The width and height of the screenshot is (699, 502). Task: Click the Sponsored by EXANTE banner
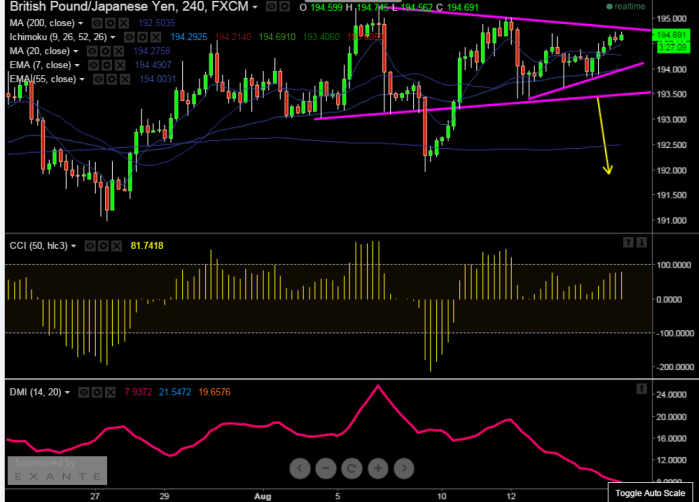coord(57,470)
